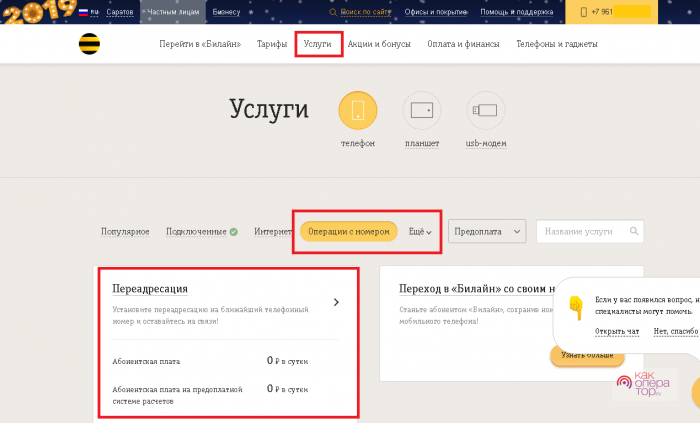The image size is (700, 423).
Task: Click the search magnifier in Название услуги field
Action: click(634, 231)
